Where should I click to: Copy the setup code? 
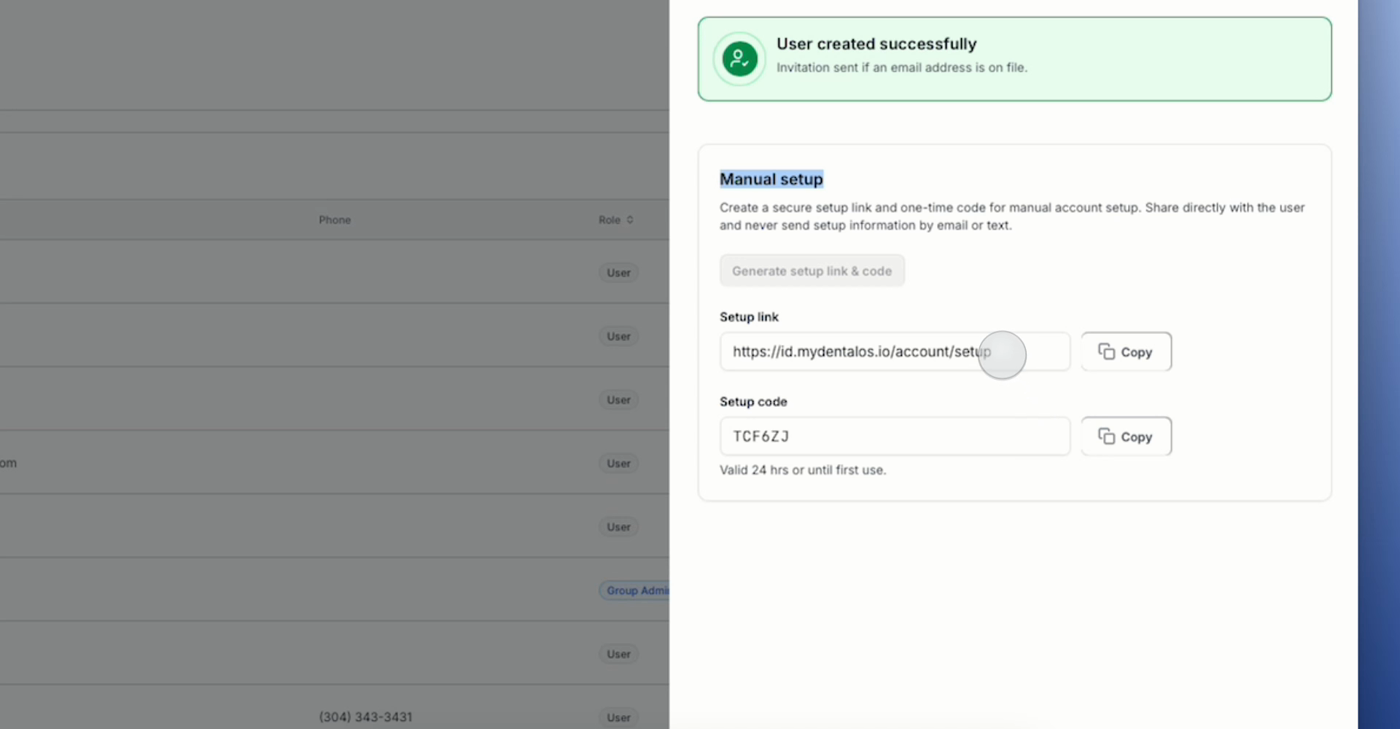tap(1126, 437)
